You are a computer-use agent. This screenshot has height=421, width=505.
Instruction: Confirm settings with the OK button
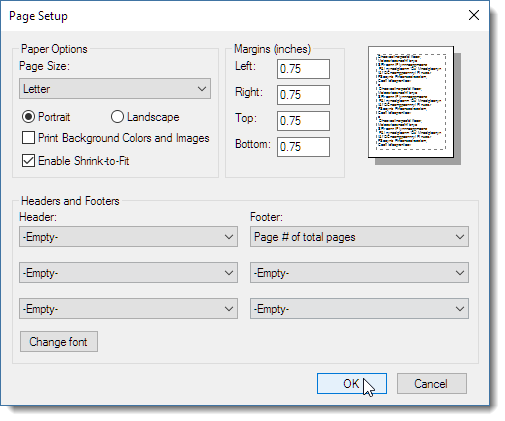tap(352, 384)
